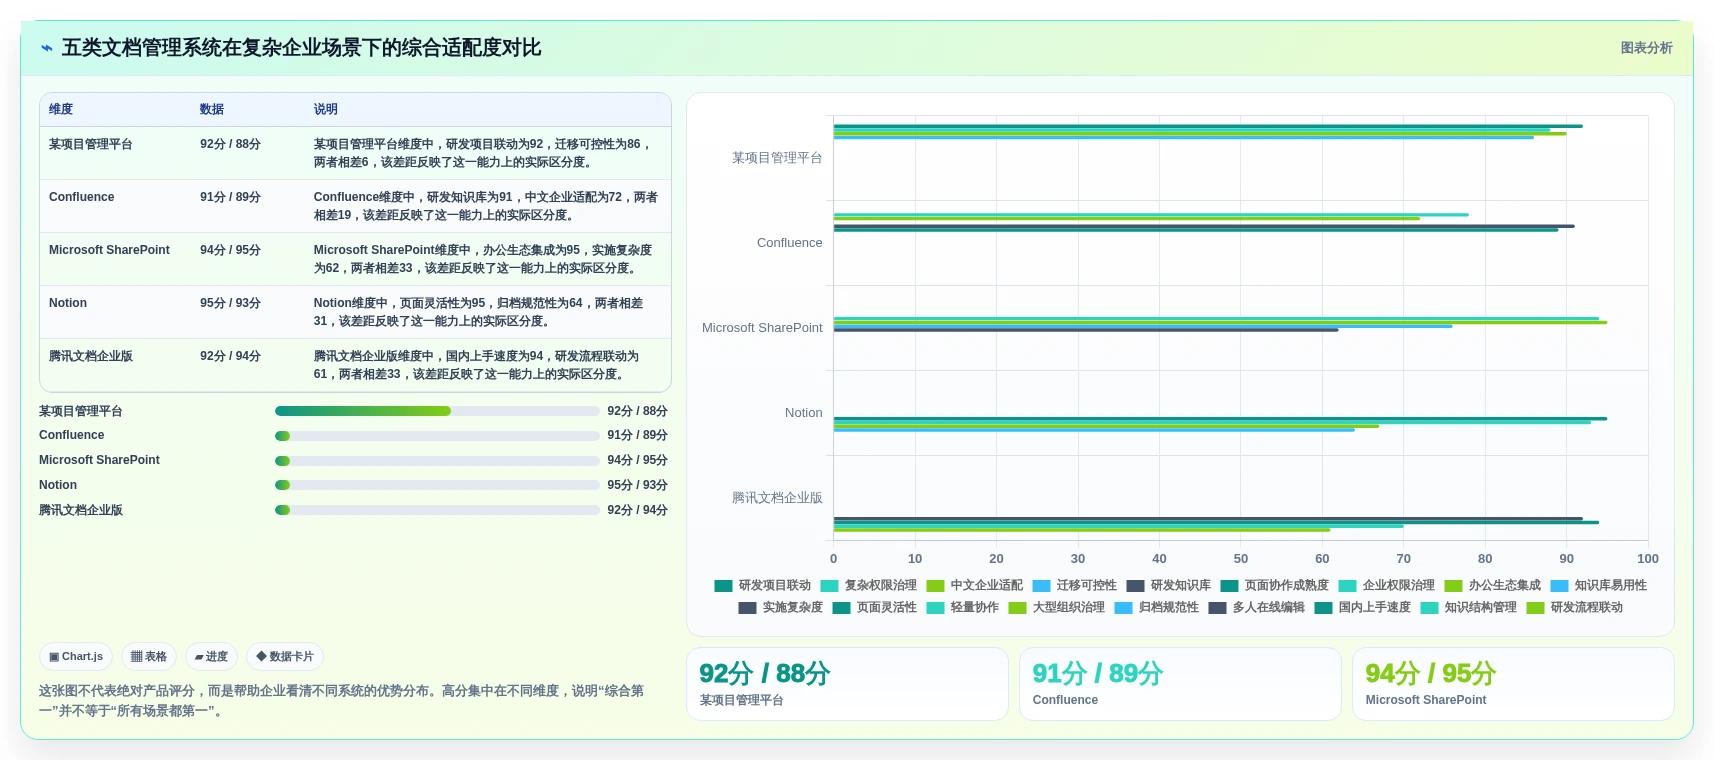Select the 数据卡片 tag chip
The height and width of the screenshot is (760, 1714).
coord(285,657)
